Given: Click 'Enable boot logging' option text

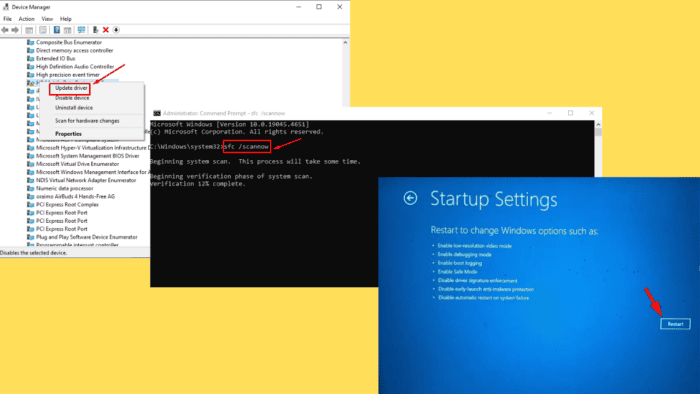Looking at the screenshot, I should [x=460, y=263].
